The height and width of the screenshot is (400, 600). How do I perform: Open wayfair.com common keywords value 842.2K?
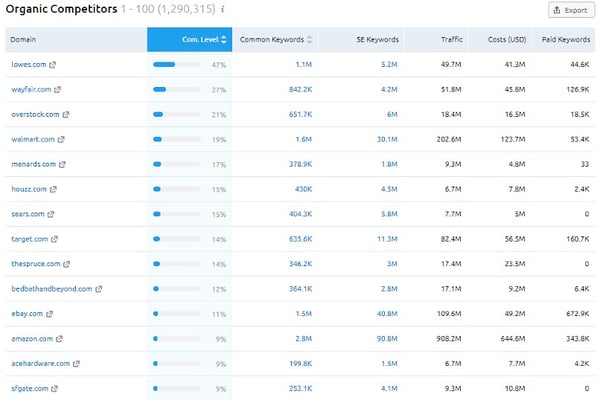pyautogui.click(x=300, y=90)
